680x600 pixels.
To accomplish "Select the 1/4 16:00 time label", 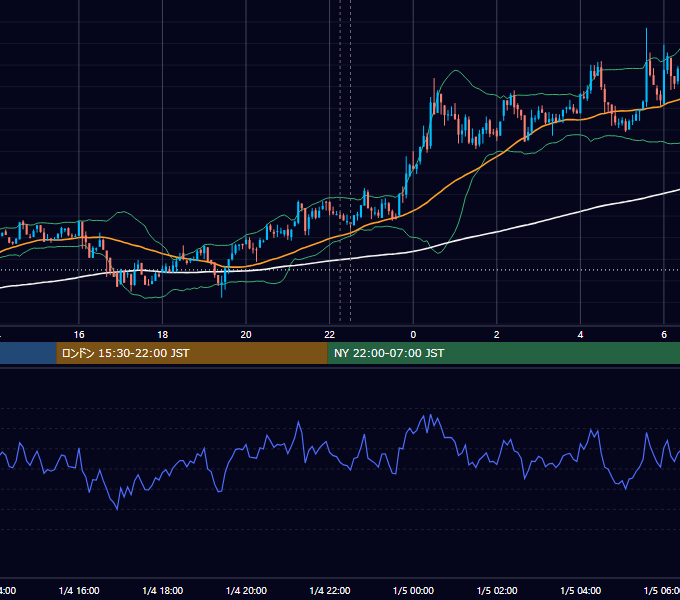I will click(79, 590).
